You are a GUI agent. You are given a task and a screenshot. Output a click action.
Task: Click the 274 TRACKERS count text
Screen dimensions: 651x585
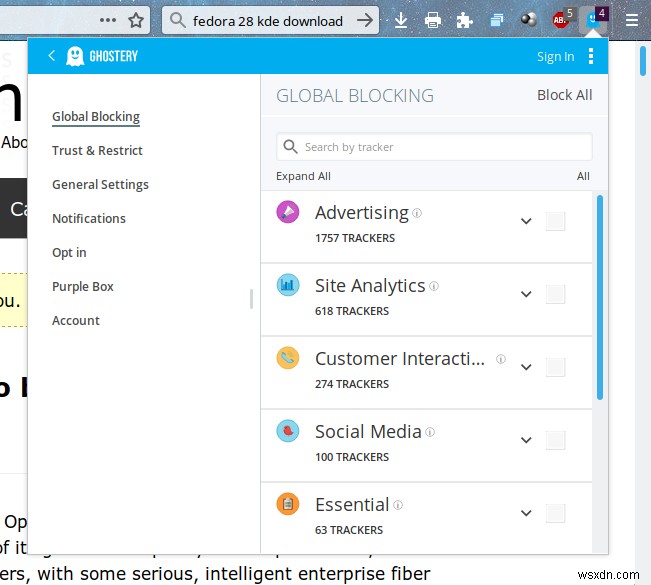tap(352, 384)
